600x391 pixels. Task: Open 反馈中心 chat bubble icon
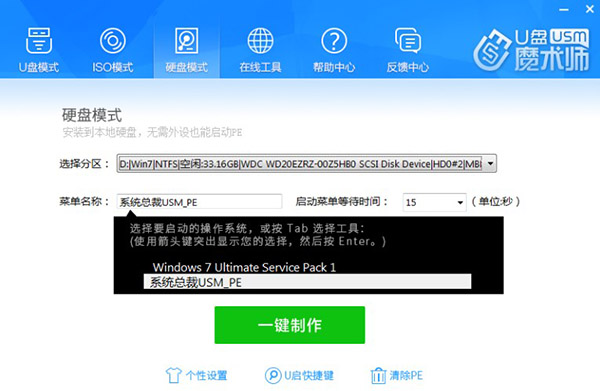[408, 40]
